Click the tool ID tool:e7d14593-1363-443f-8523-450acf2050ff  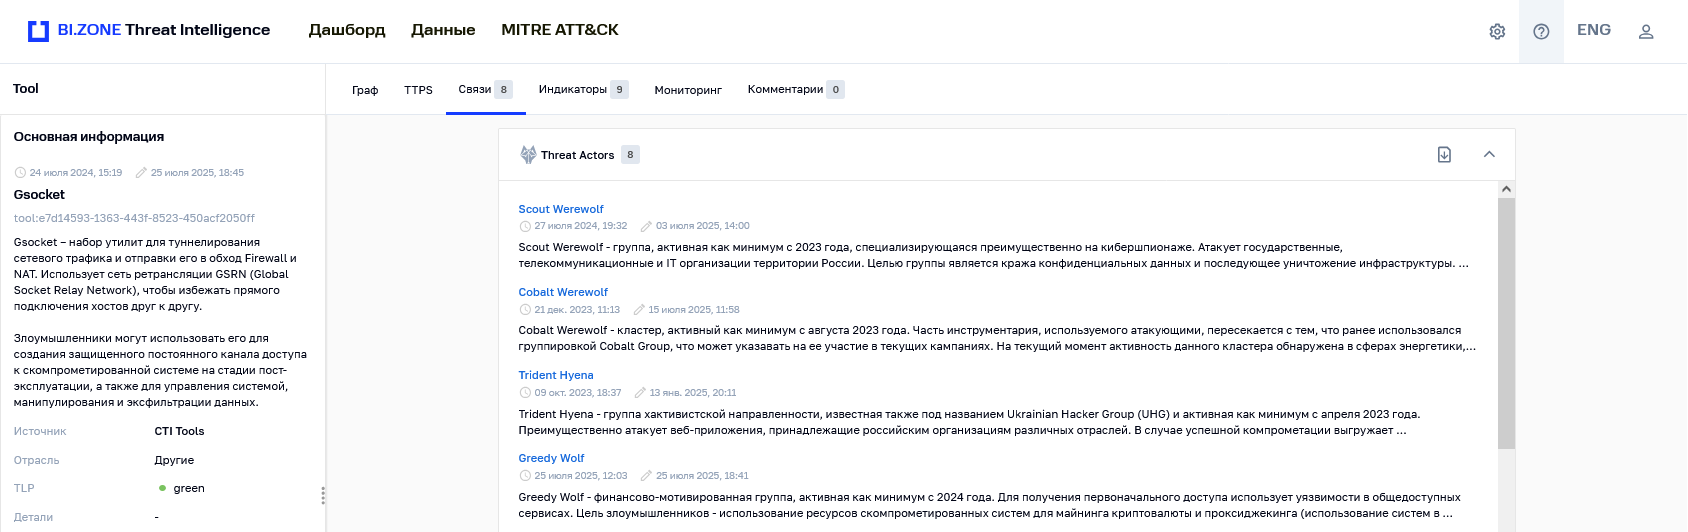pyautogui.click(x=134, y=218)
